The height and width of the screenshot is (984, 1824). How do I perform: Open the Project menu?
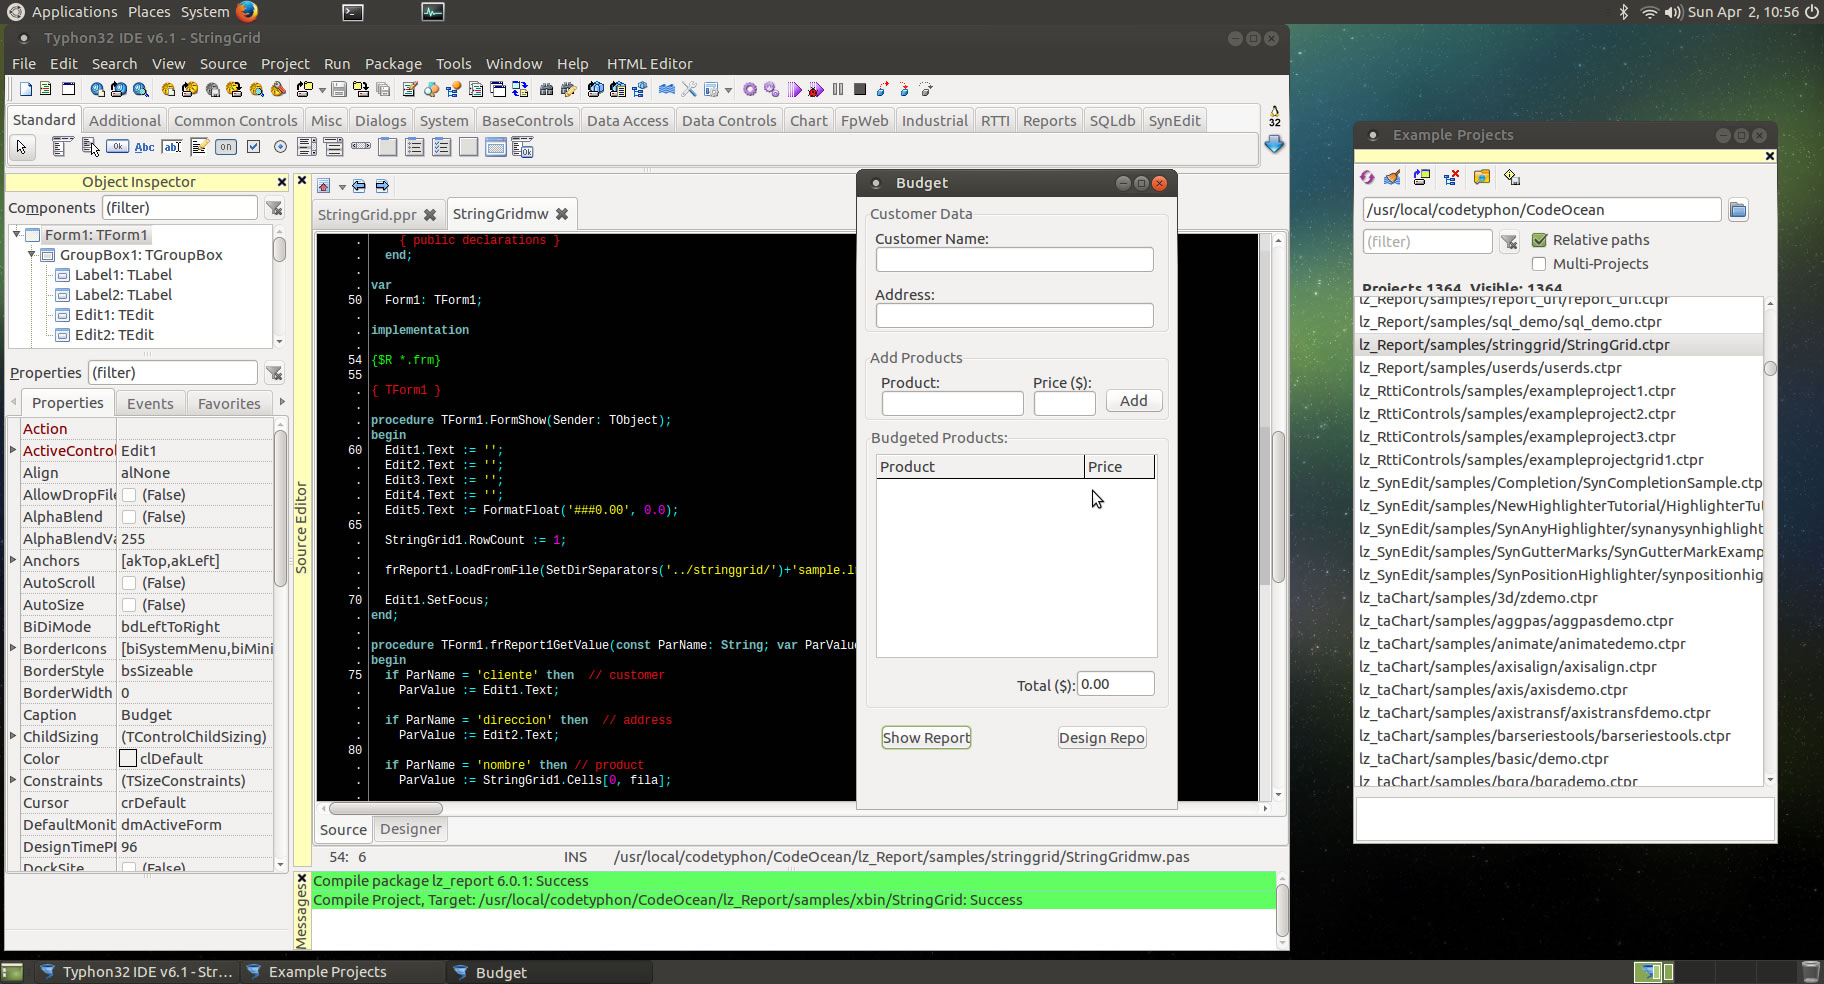point(285,64)
